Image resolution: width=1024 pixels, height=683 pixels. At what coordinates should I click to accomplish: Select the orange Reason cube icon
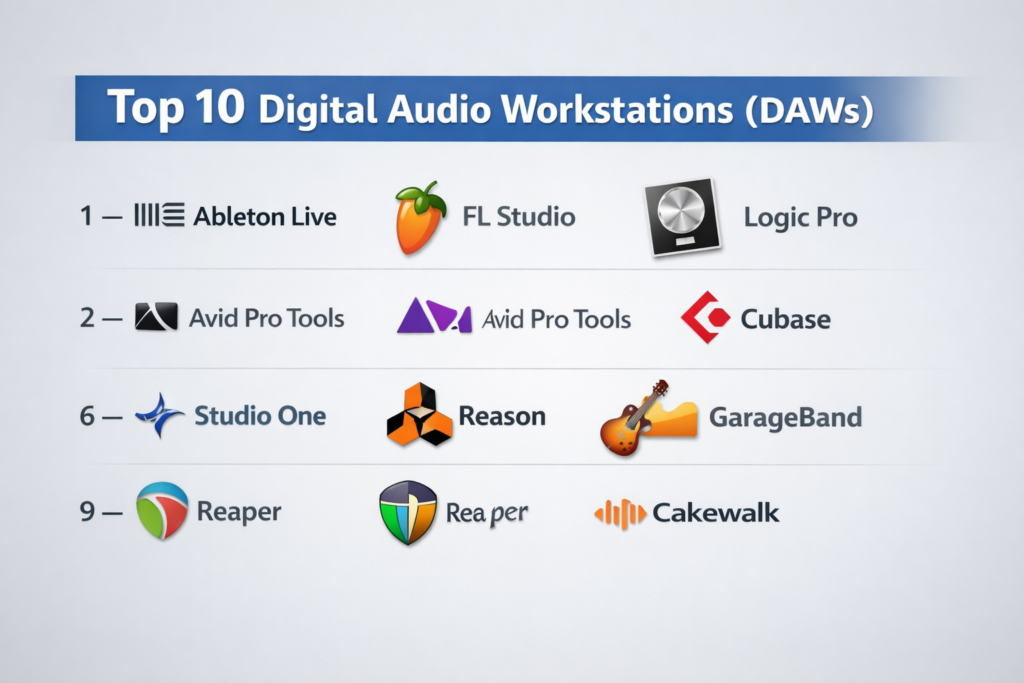(x=418, y=415)
